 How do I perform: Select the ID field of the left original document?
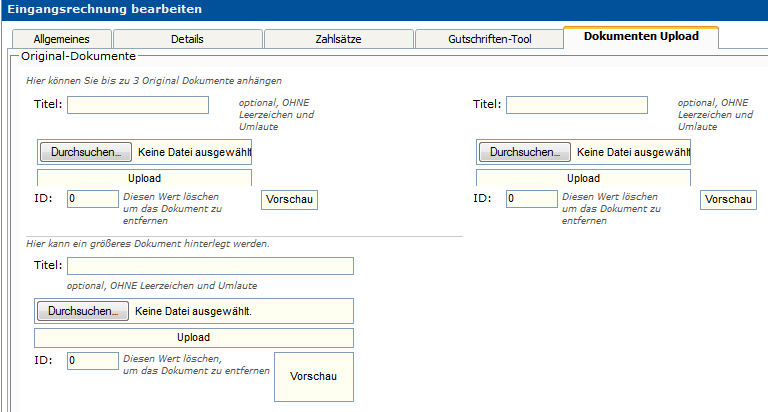tap(92, 198)
